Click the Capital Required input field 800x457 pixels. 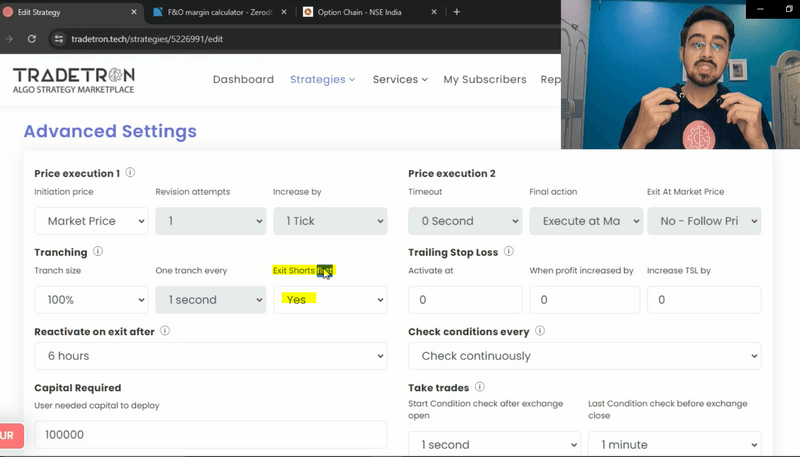tap(210, 435)
